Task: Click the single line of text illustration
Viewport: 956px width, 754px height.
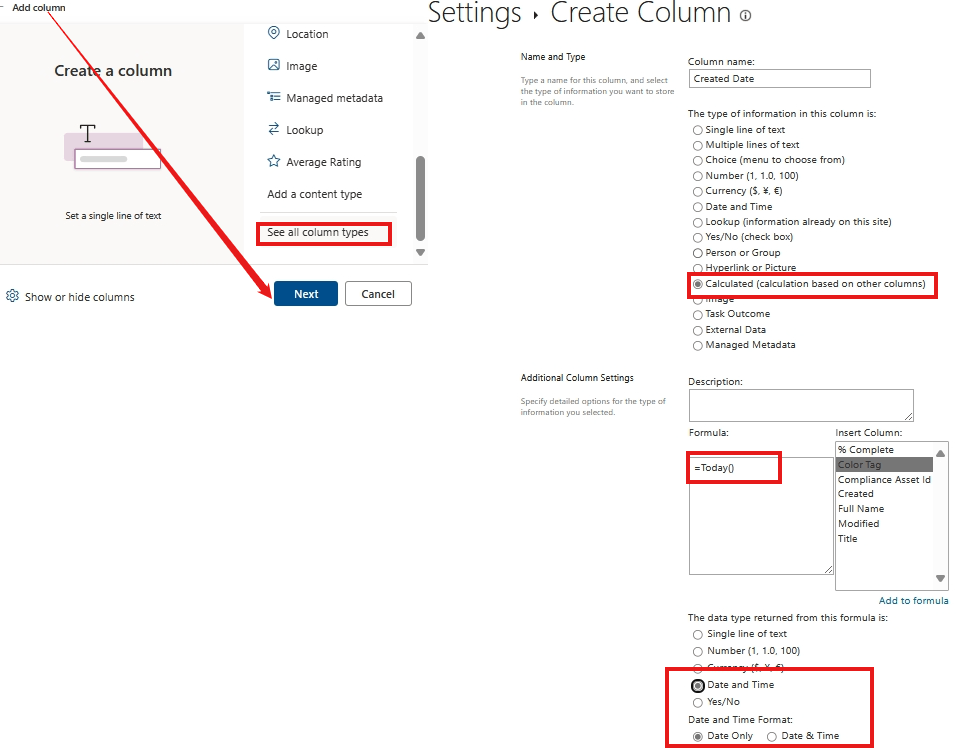Action: point(113,146)
